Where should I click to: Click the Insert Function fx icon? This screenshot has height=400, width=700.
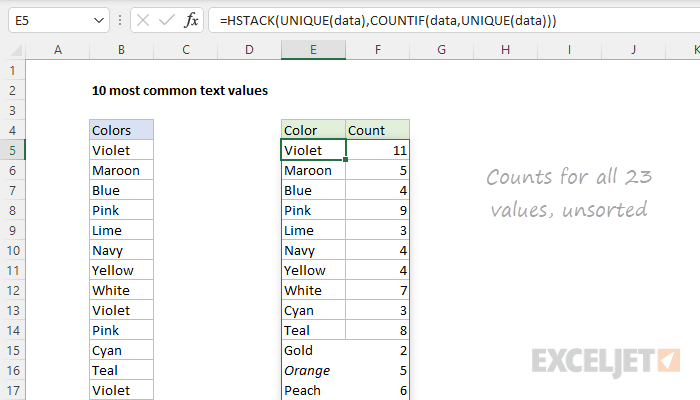click(191, 20)
